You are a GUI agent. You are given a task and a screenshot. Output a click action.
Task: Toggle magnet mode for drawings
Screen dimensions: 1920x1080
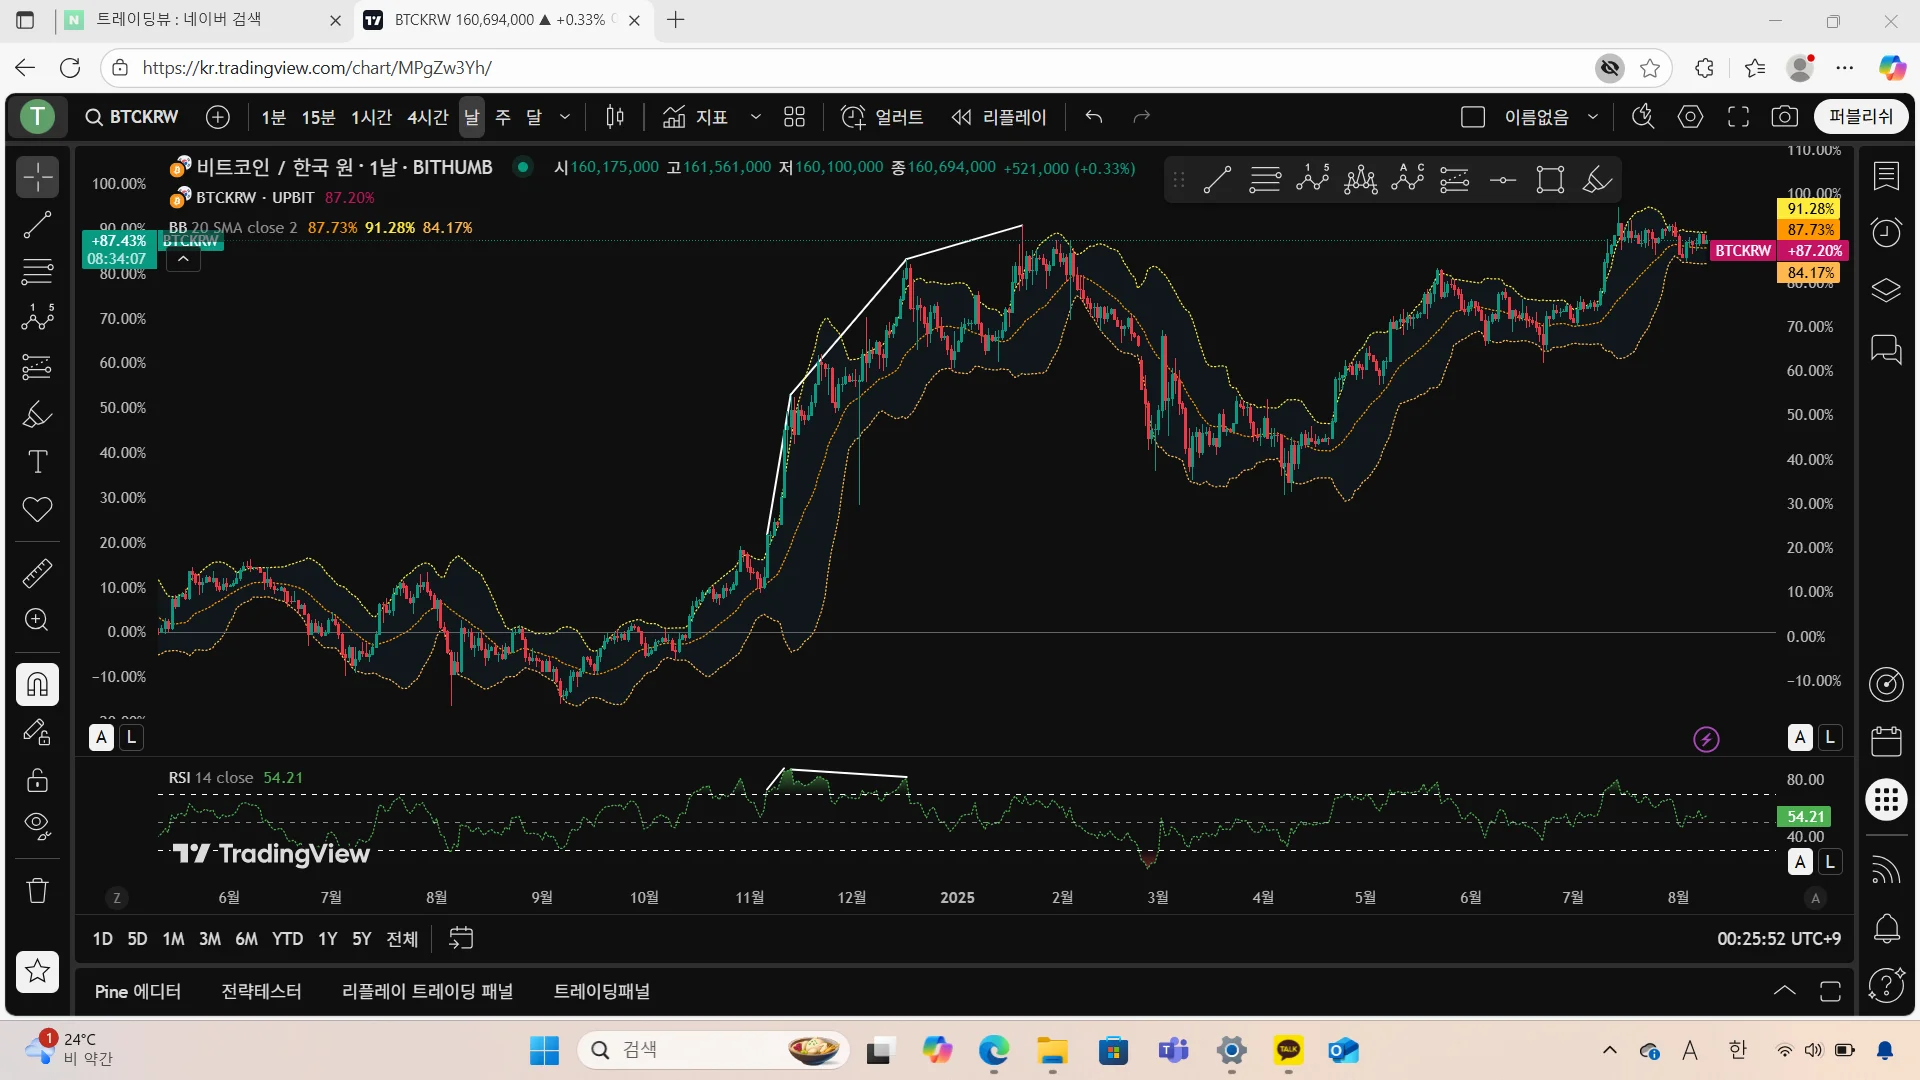pyautogui.click(x=37, y=685)
